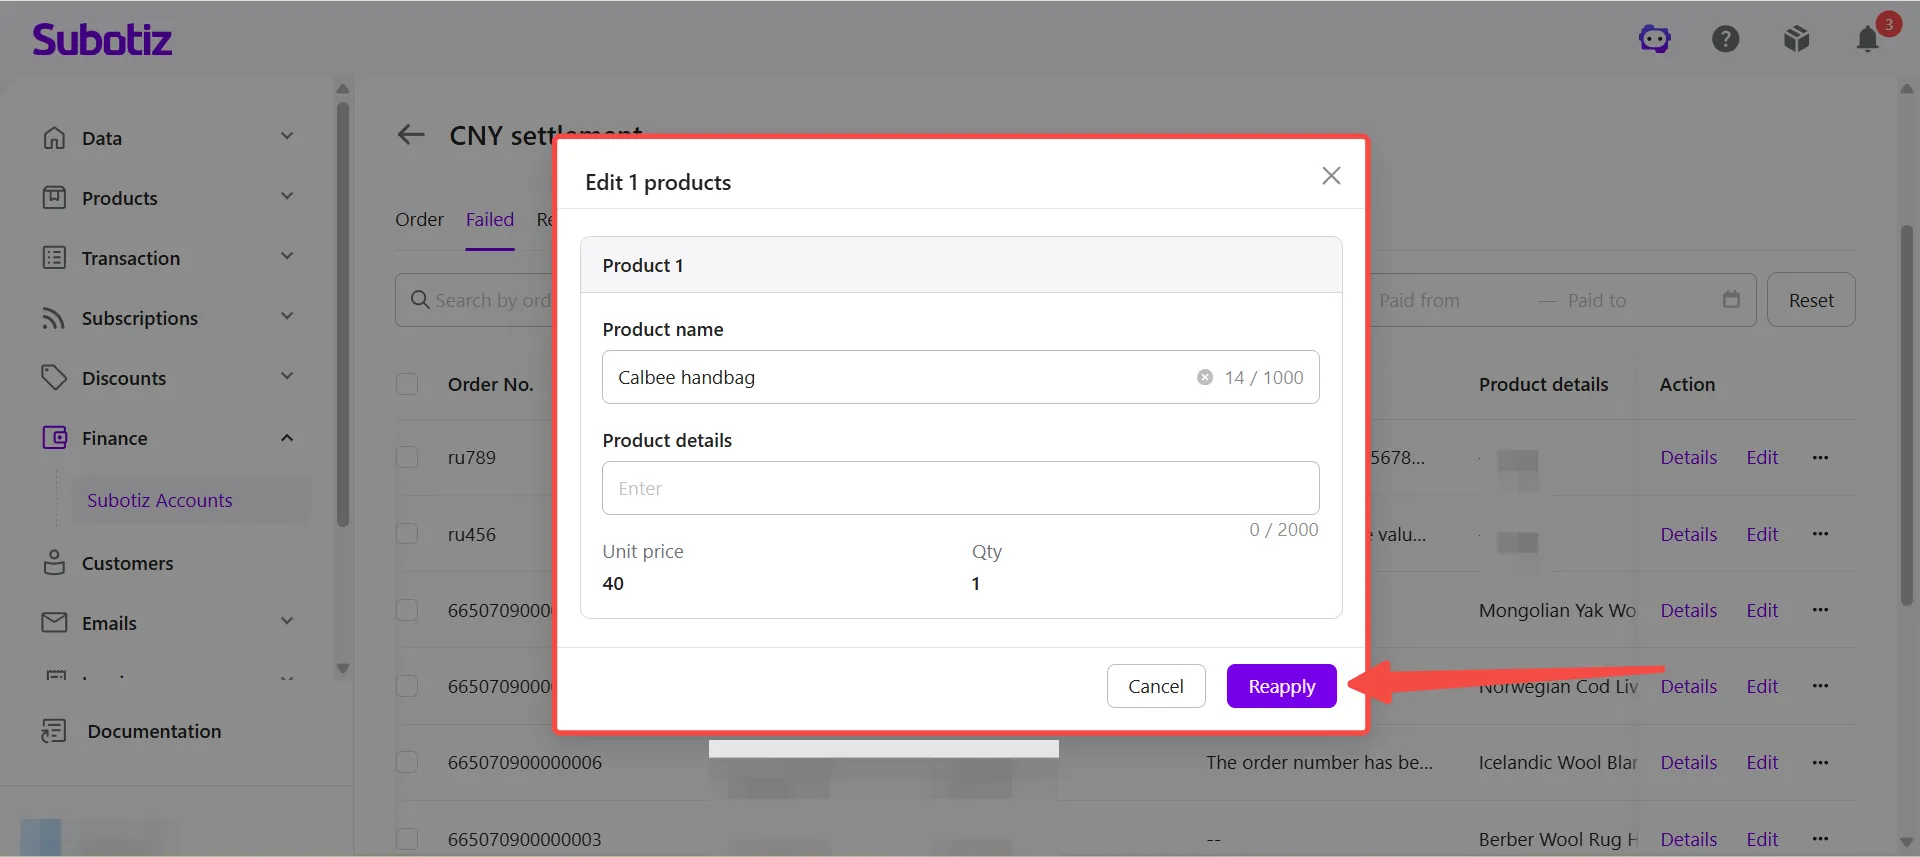Open the Documentation menu item
The image size is (1920, 857).
154,731
